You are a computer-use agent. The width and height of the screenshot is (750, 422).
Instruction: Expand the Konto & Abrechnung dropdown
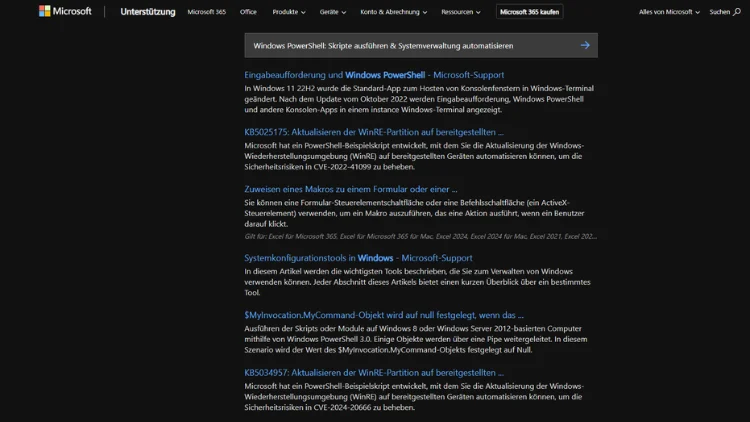click(394, 11)
